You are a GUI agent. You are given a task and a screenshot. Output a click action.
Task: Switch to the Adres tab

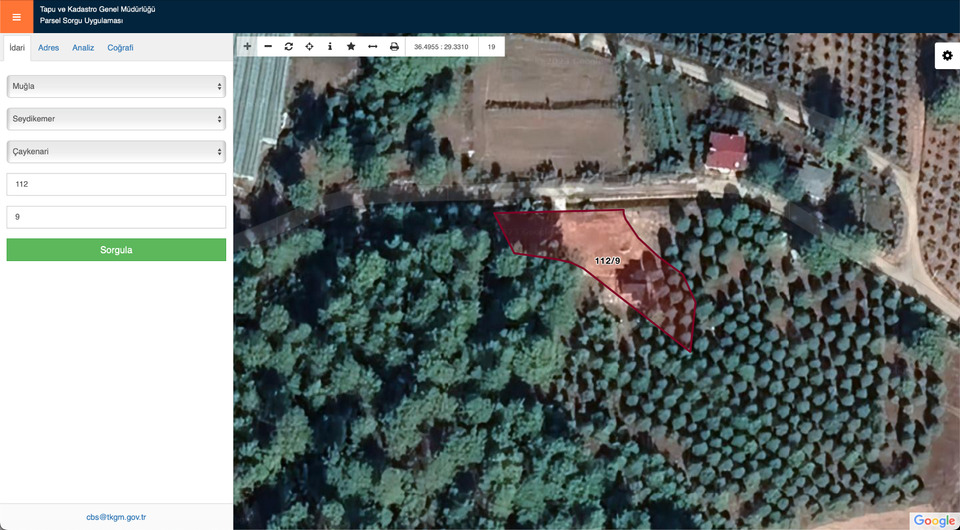(48, 48)
